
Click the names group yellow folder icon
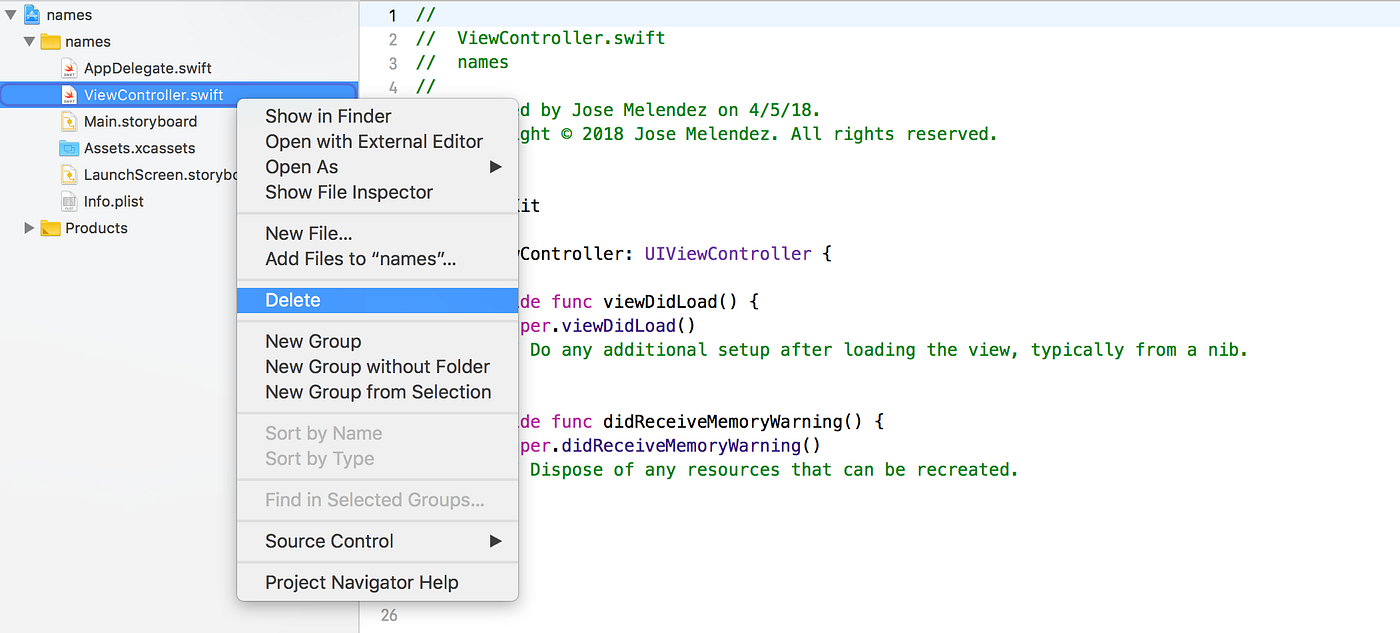[52, 41]
